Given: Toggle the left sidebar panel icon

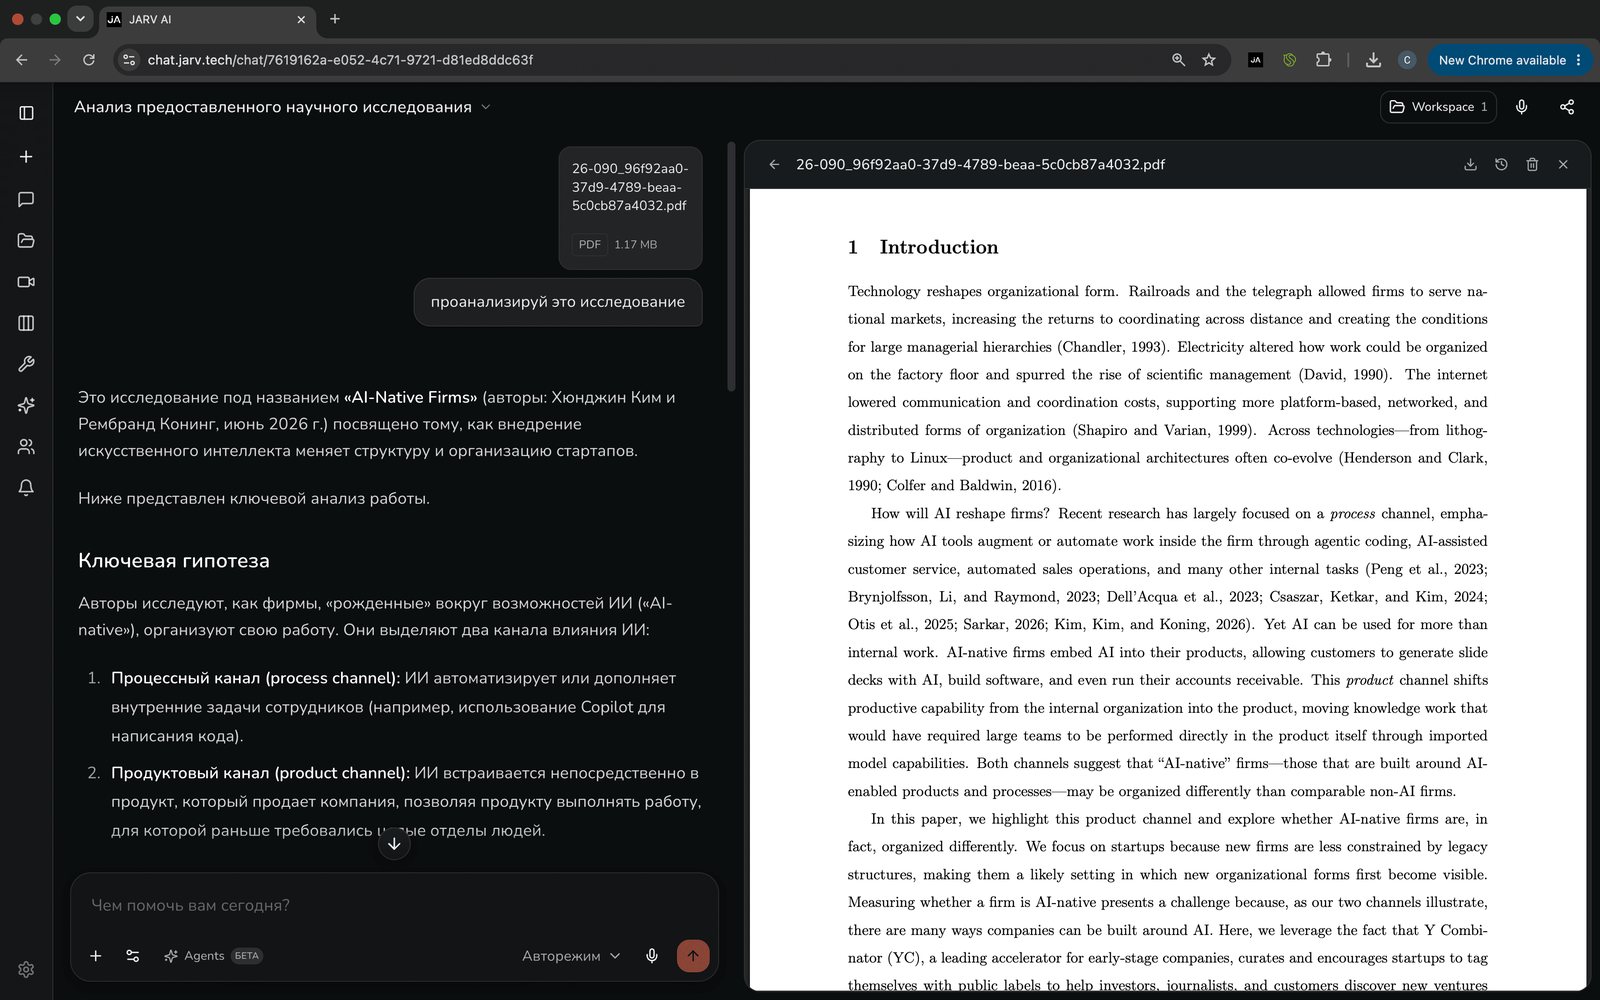Looking at the screenshot, I should pyautogui.click(x=27, y=113).
